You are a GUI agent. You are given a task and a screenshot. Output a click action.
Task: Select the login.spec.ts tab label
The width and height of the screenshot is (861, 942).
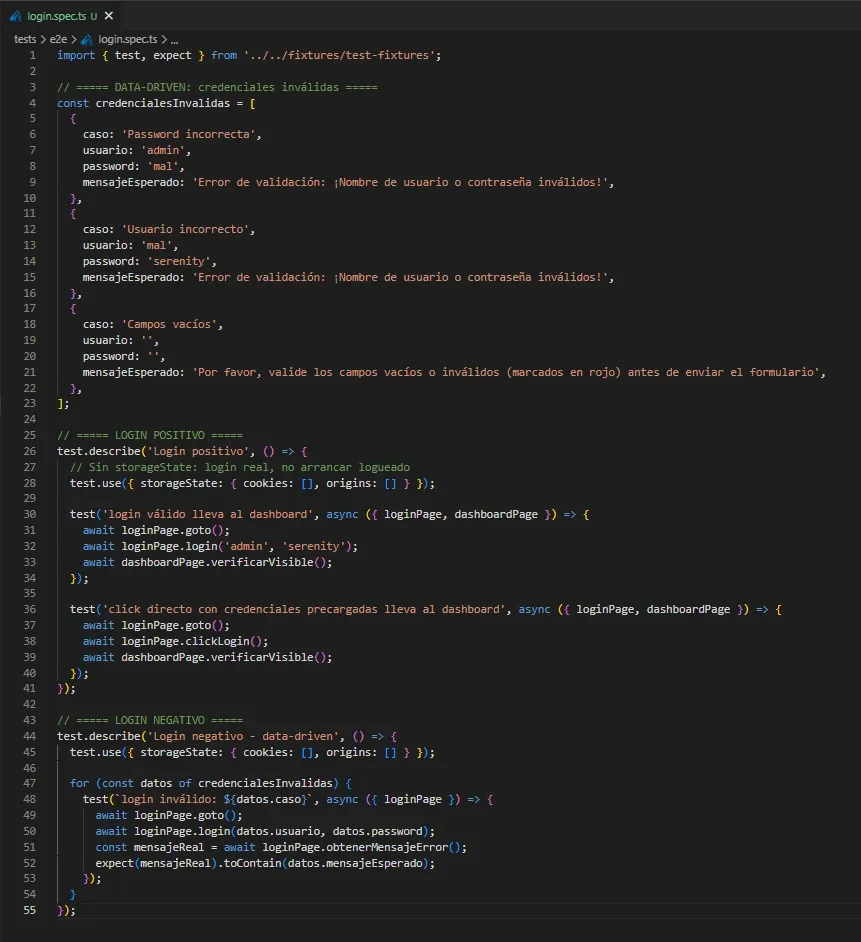coord(56,16)
